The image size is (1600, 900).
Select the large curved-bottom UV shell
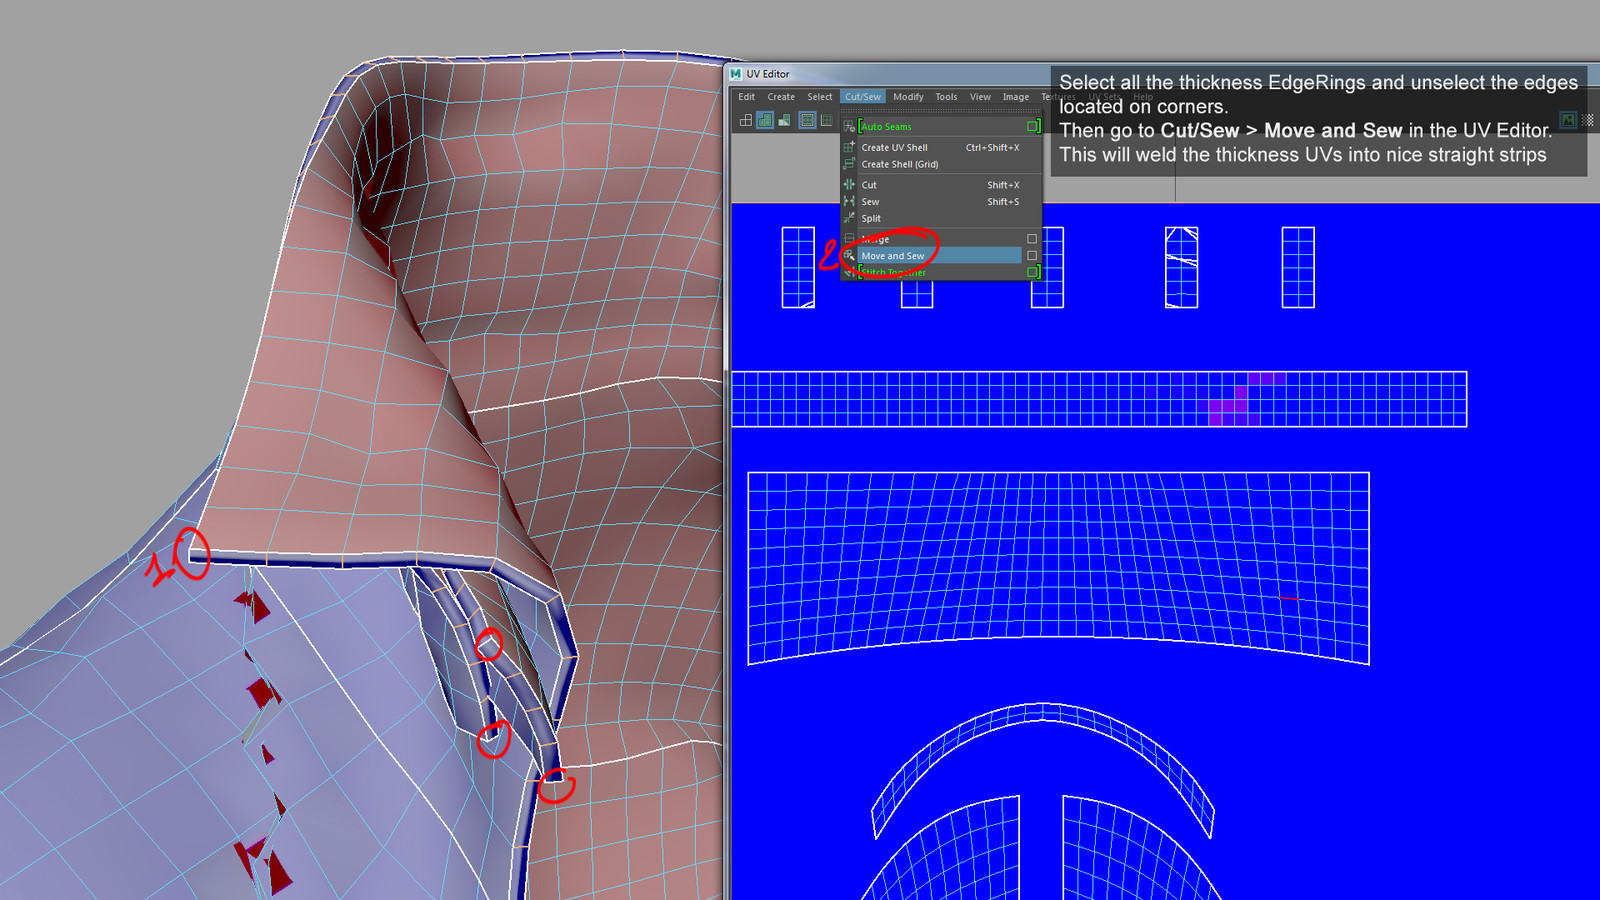[1058, 568]
